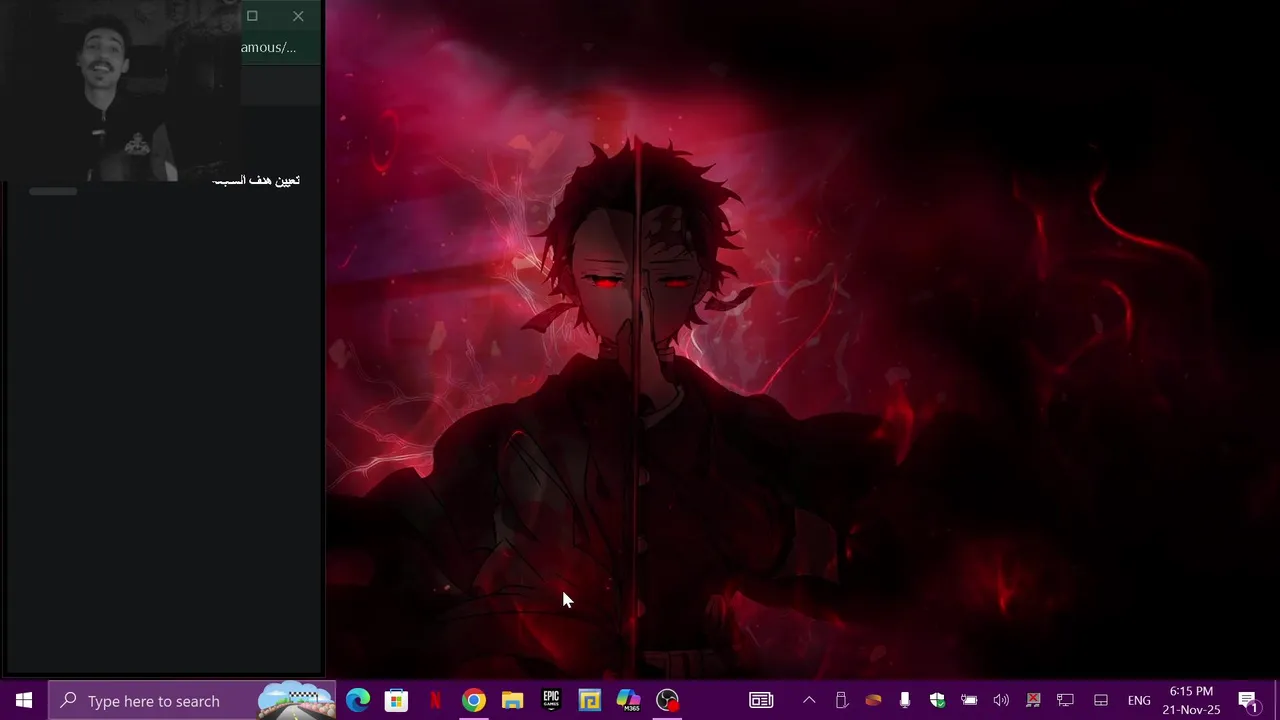Launch Epic Games Launcher from the taskbar
This screenshot has width=1280, height=720.
pyautogui.click(x=551, y=701)
